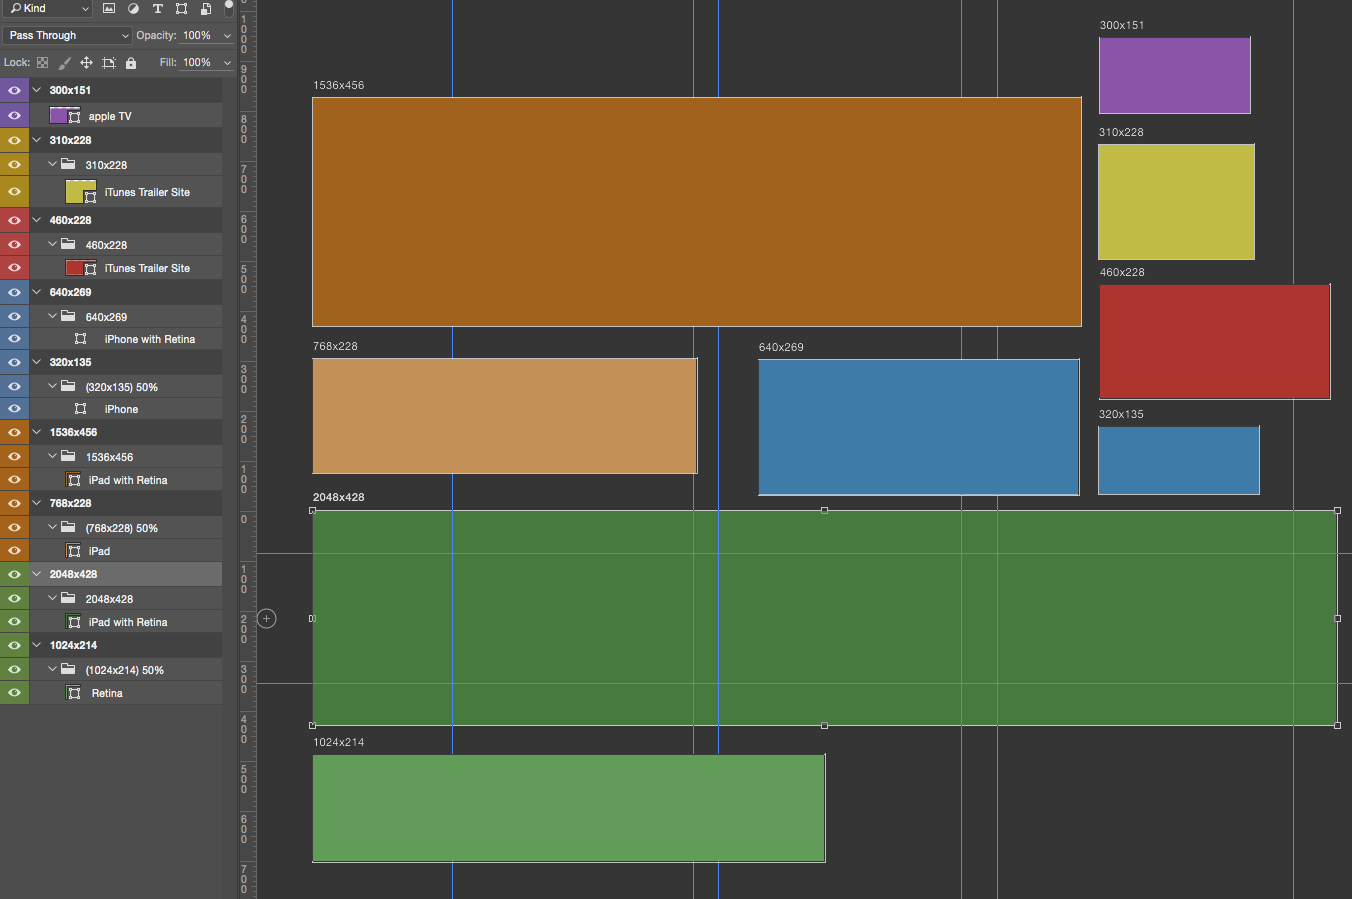Open the Opacity slider dropdown arrow
The width and height of the screenshot is (1352, 899).
coord(227,35)
